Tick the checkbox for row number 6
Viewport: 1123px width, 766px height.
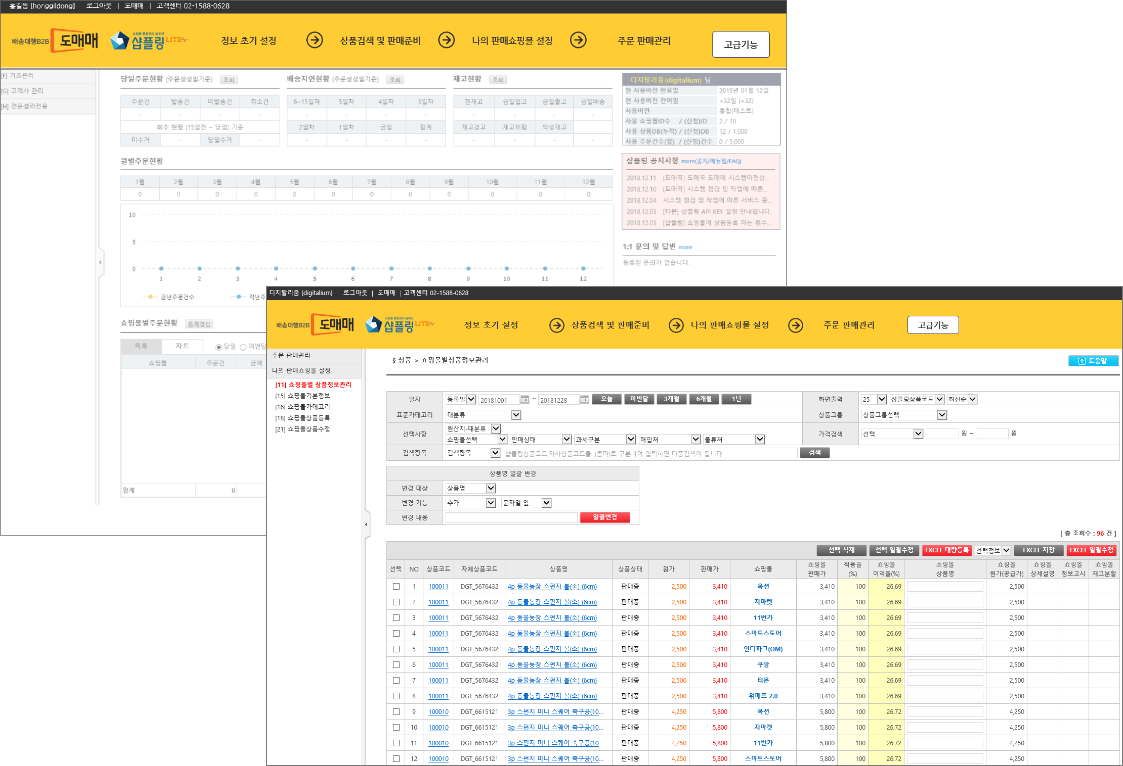coord(396,665)
